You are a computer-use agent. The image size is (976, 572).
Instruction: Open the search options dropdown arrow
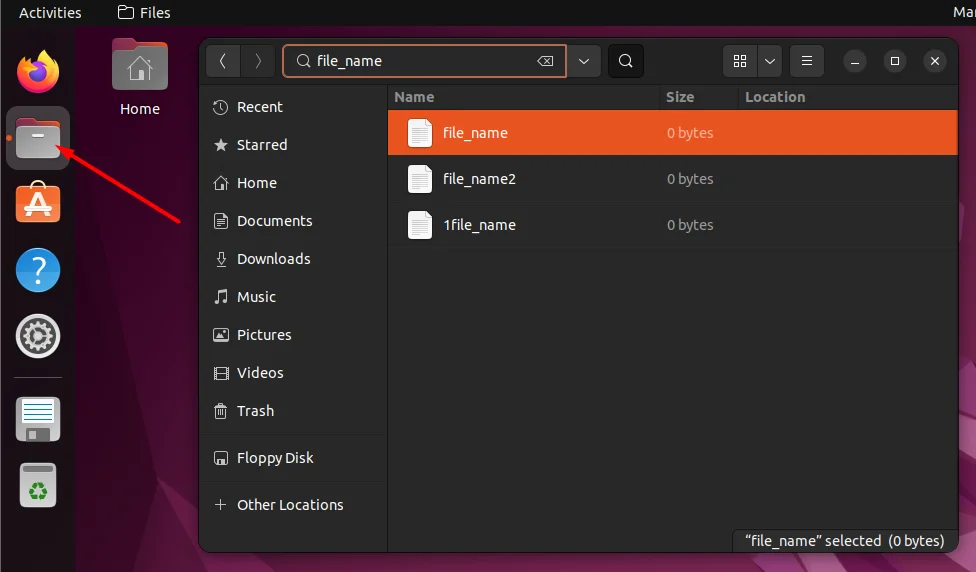[x=584, y=61]
